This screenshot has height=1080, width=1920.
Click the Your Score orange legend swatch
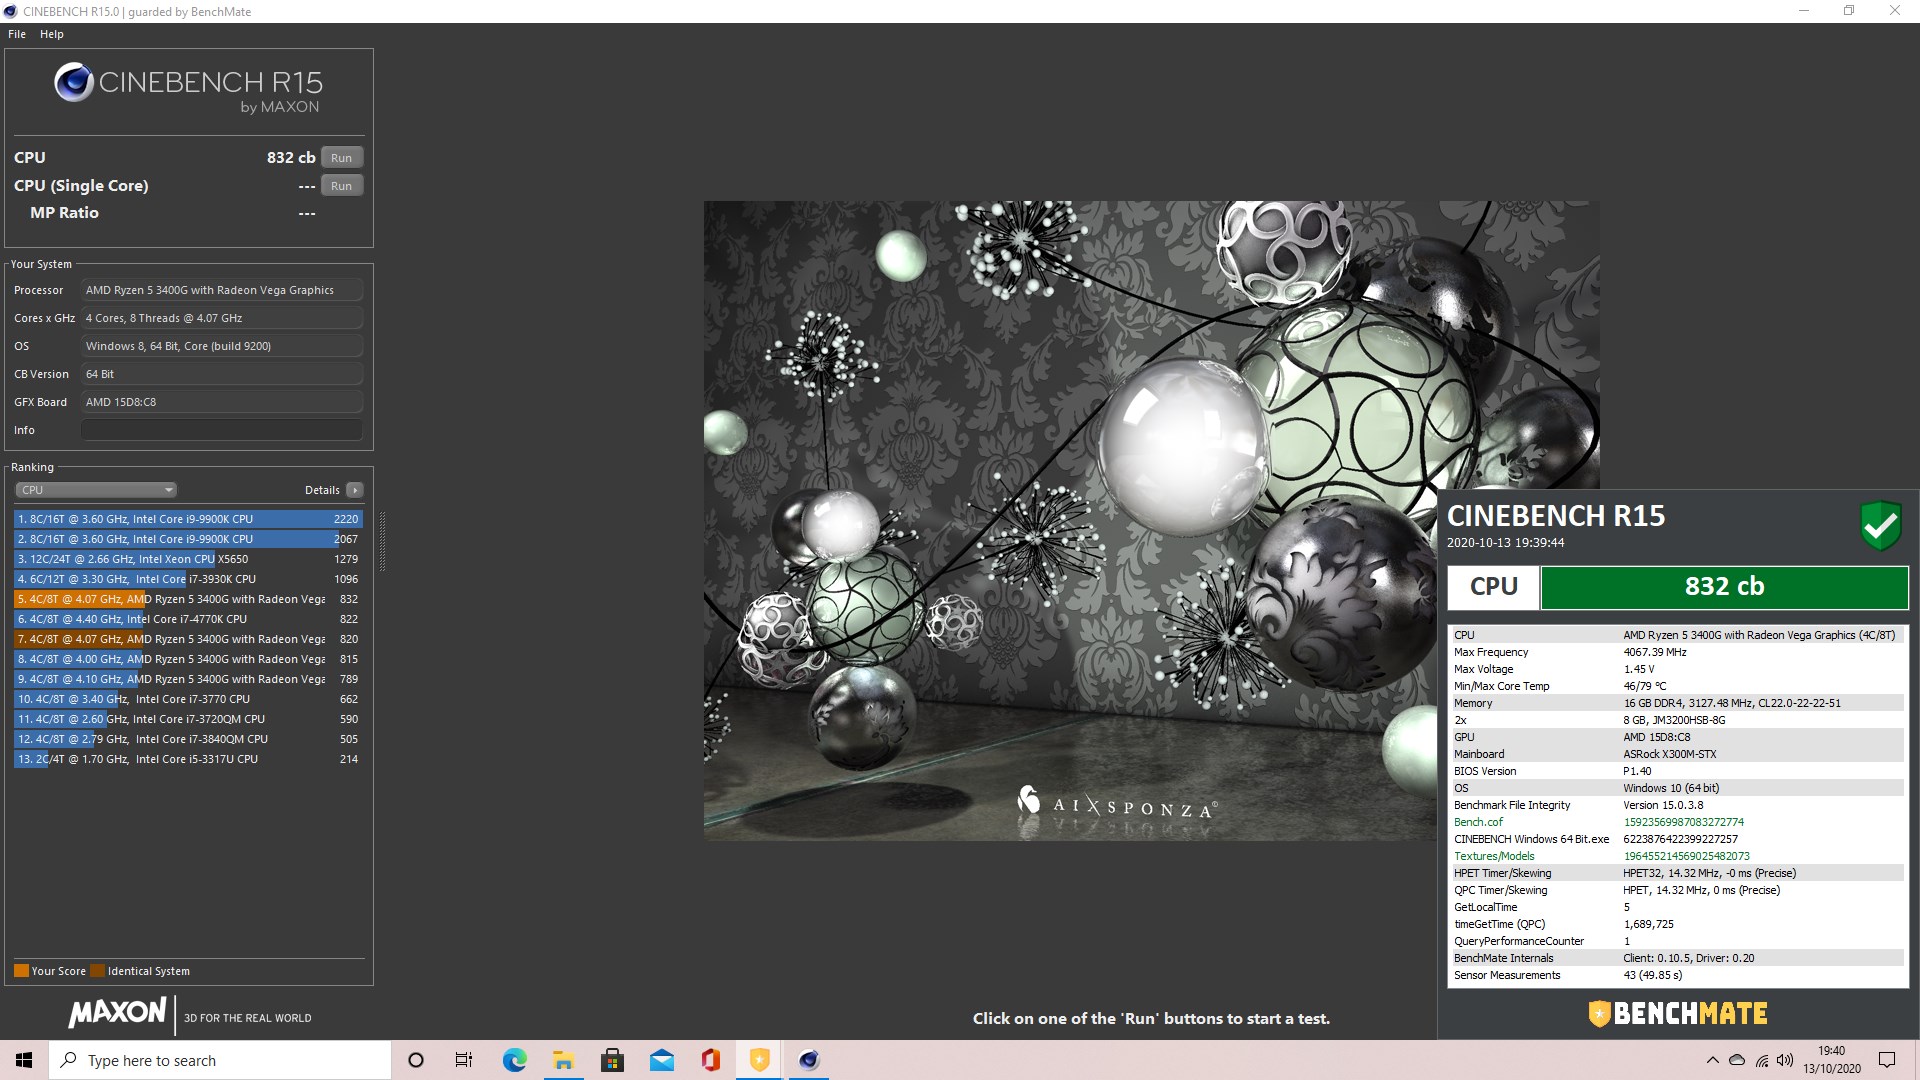pos(21,971)
